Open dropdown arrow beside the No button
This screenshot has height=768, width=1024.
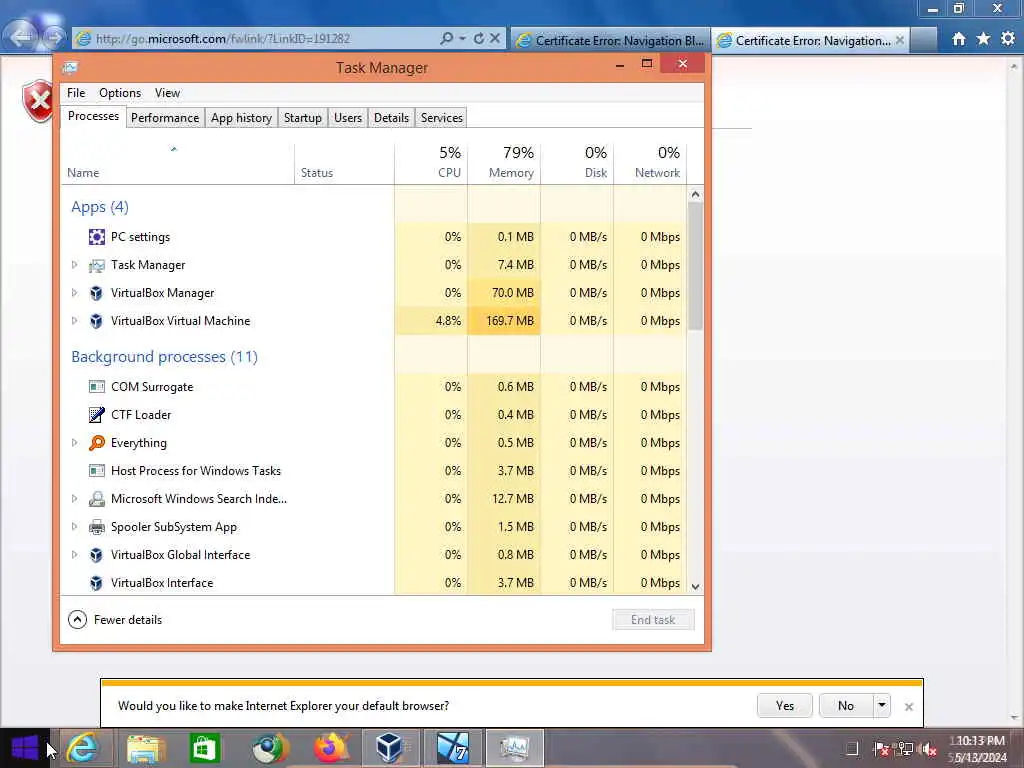882,705
